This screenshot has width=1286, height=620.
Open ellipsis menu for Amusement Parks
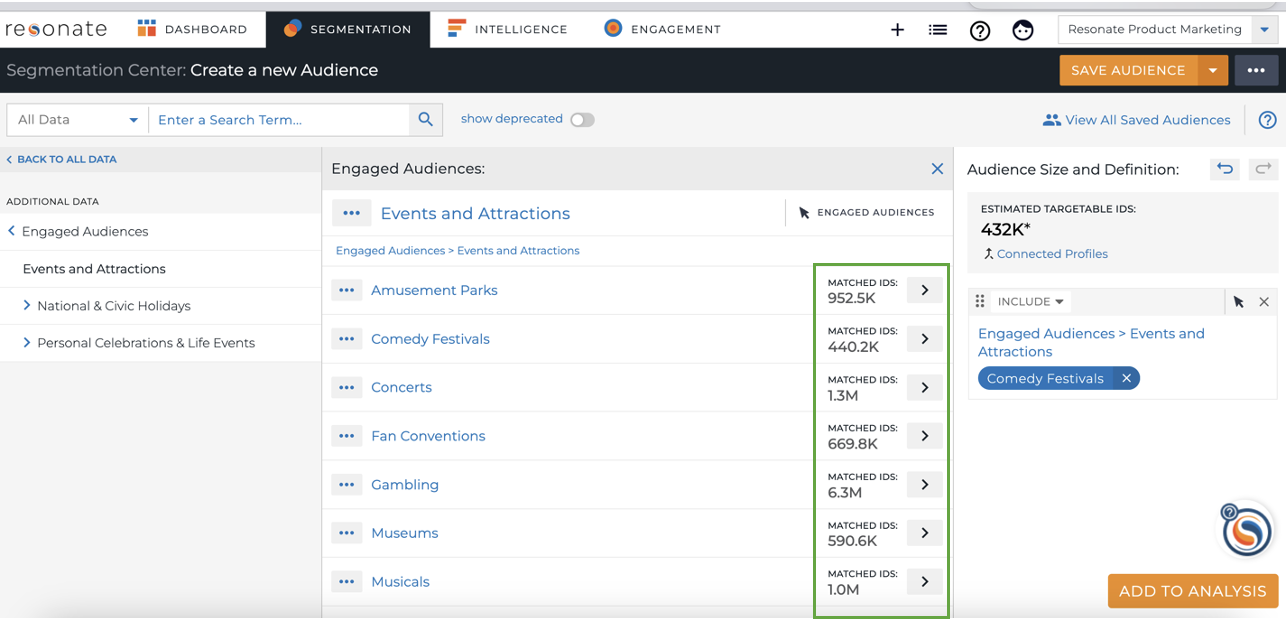coord(347,290)
